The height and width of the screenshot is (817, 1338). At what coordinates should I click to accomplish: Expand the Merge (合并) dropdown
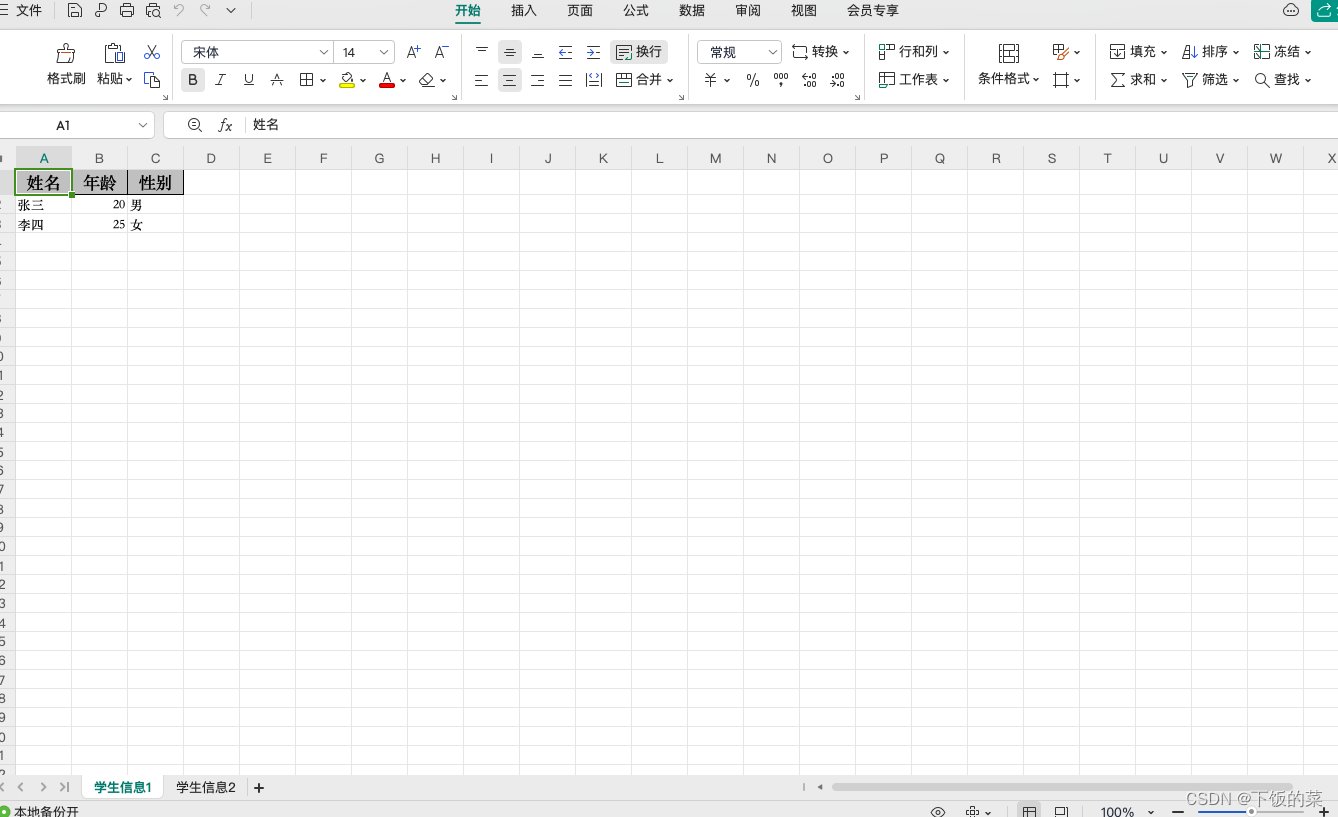point(670,80)
